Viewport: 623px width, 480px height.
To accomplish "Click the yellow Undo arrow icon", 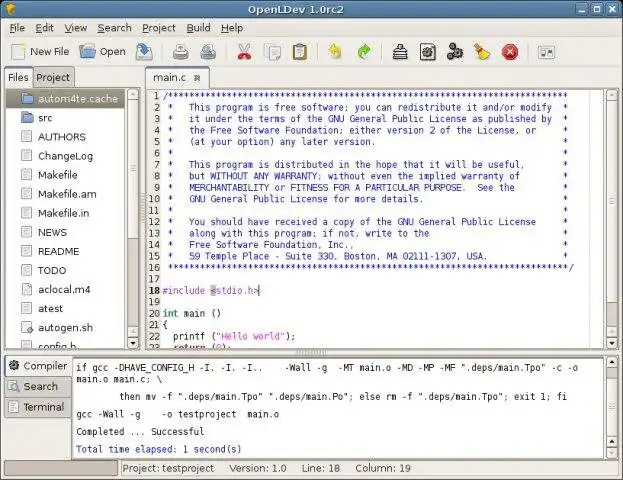I will click(335, 52).
